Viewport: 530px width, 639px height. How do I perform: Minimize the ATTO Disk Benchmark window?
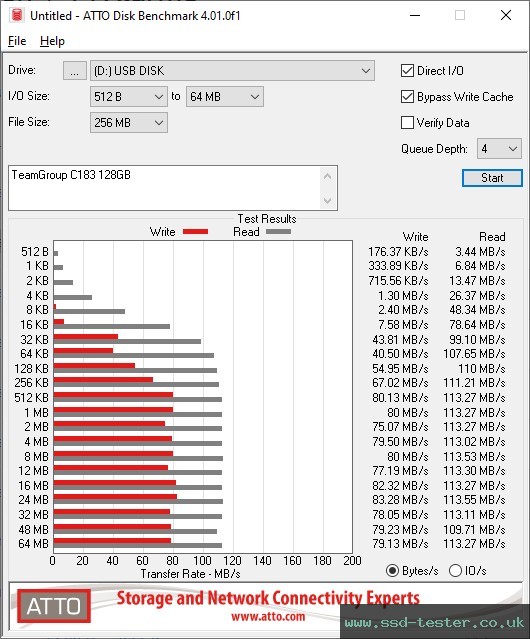point(415,15)
